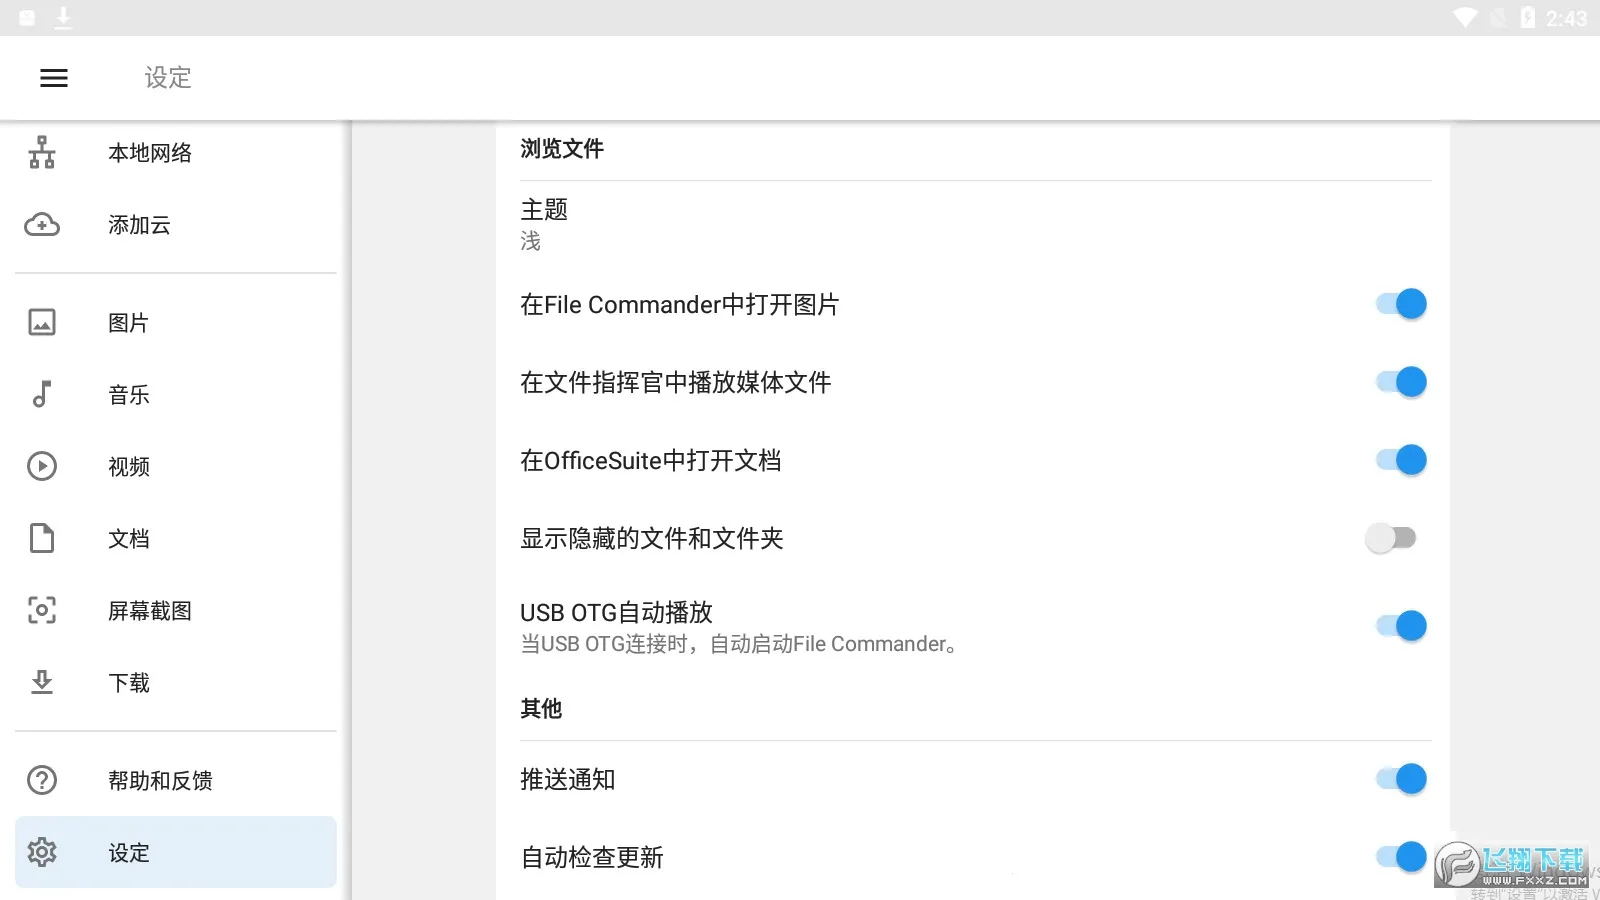
Task: Disable the USB OTG自动播放 switch
Action: 1400,626
